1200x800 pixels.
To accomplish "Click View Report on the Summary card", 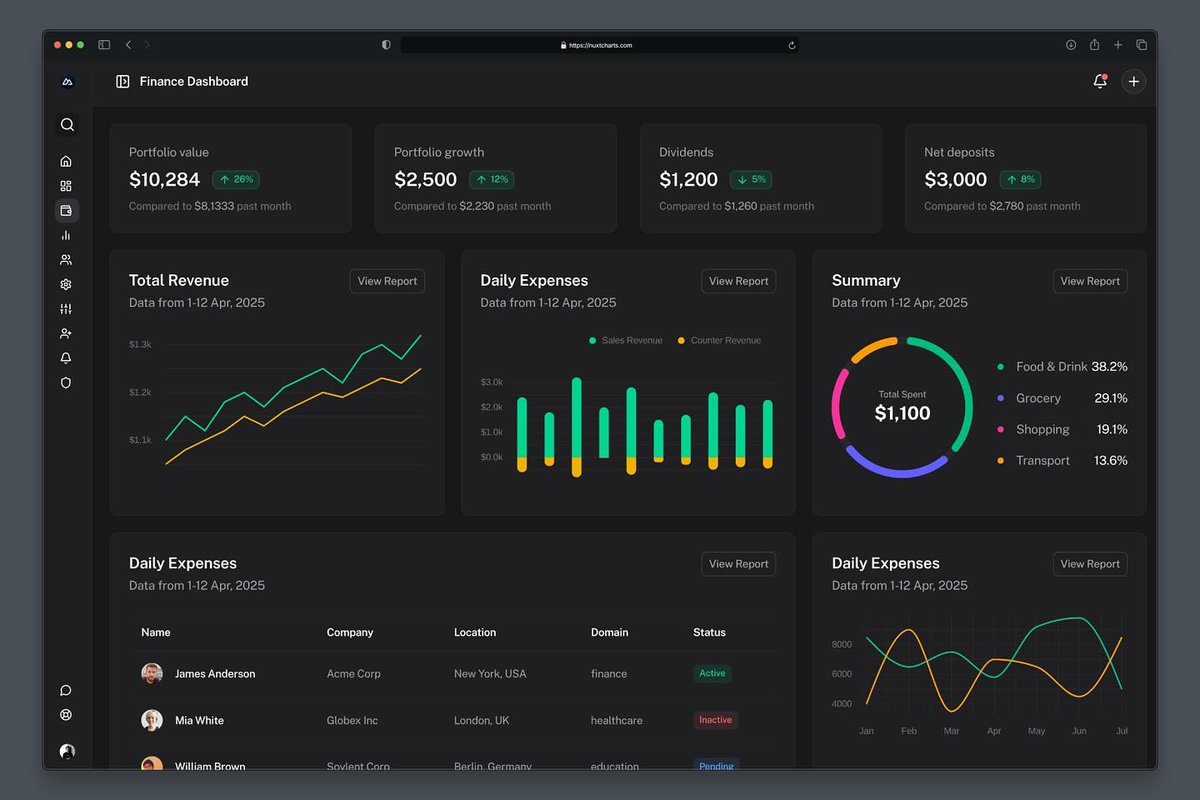I will click(x=1090, y=281).
